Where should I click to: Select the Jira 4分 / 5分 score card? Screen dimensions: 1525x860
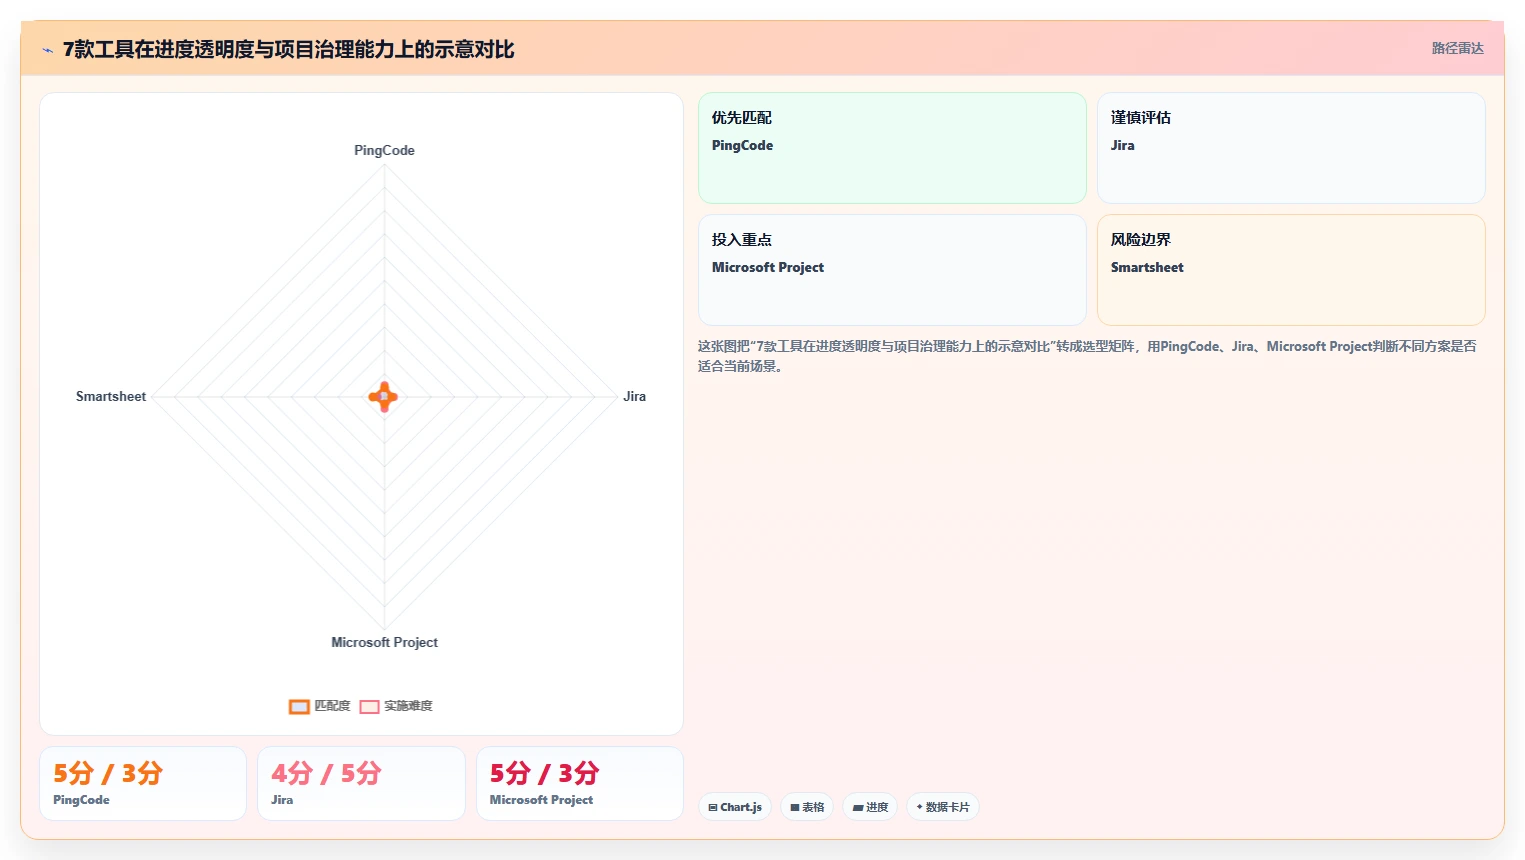click(x=361, y=783)
